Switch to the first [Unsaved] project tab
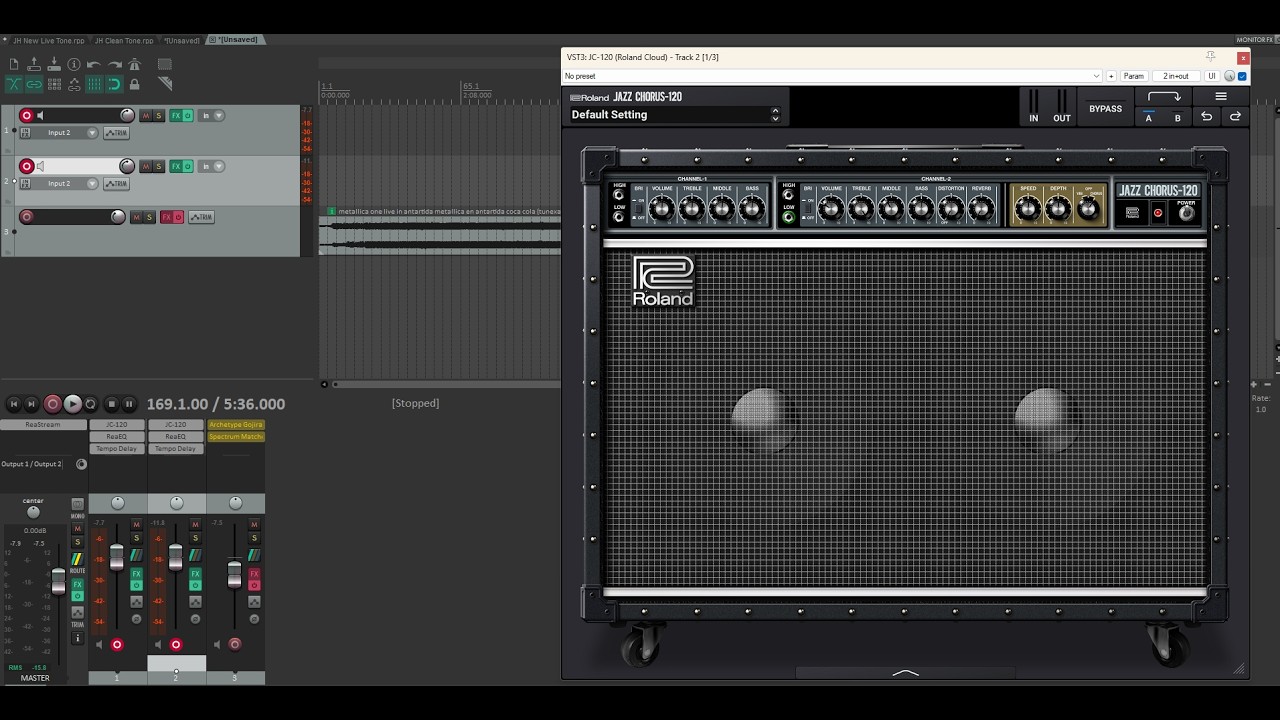Viewport: 1280px width, 720px height. pos(181,41)
